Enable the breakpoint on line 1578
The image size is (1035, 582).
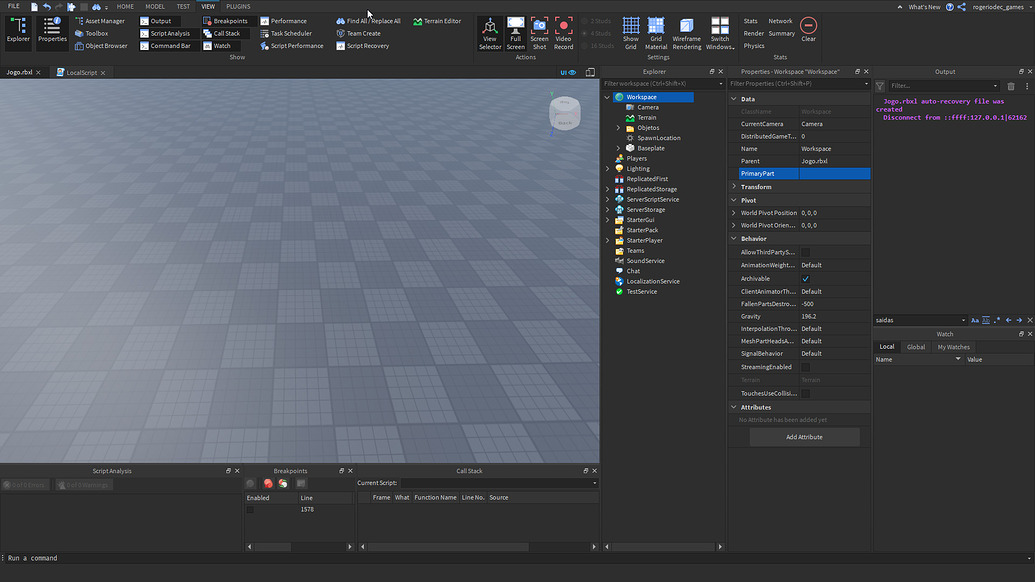coord(250,508)
